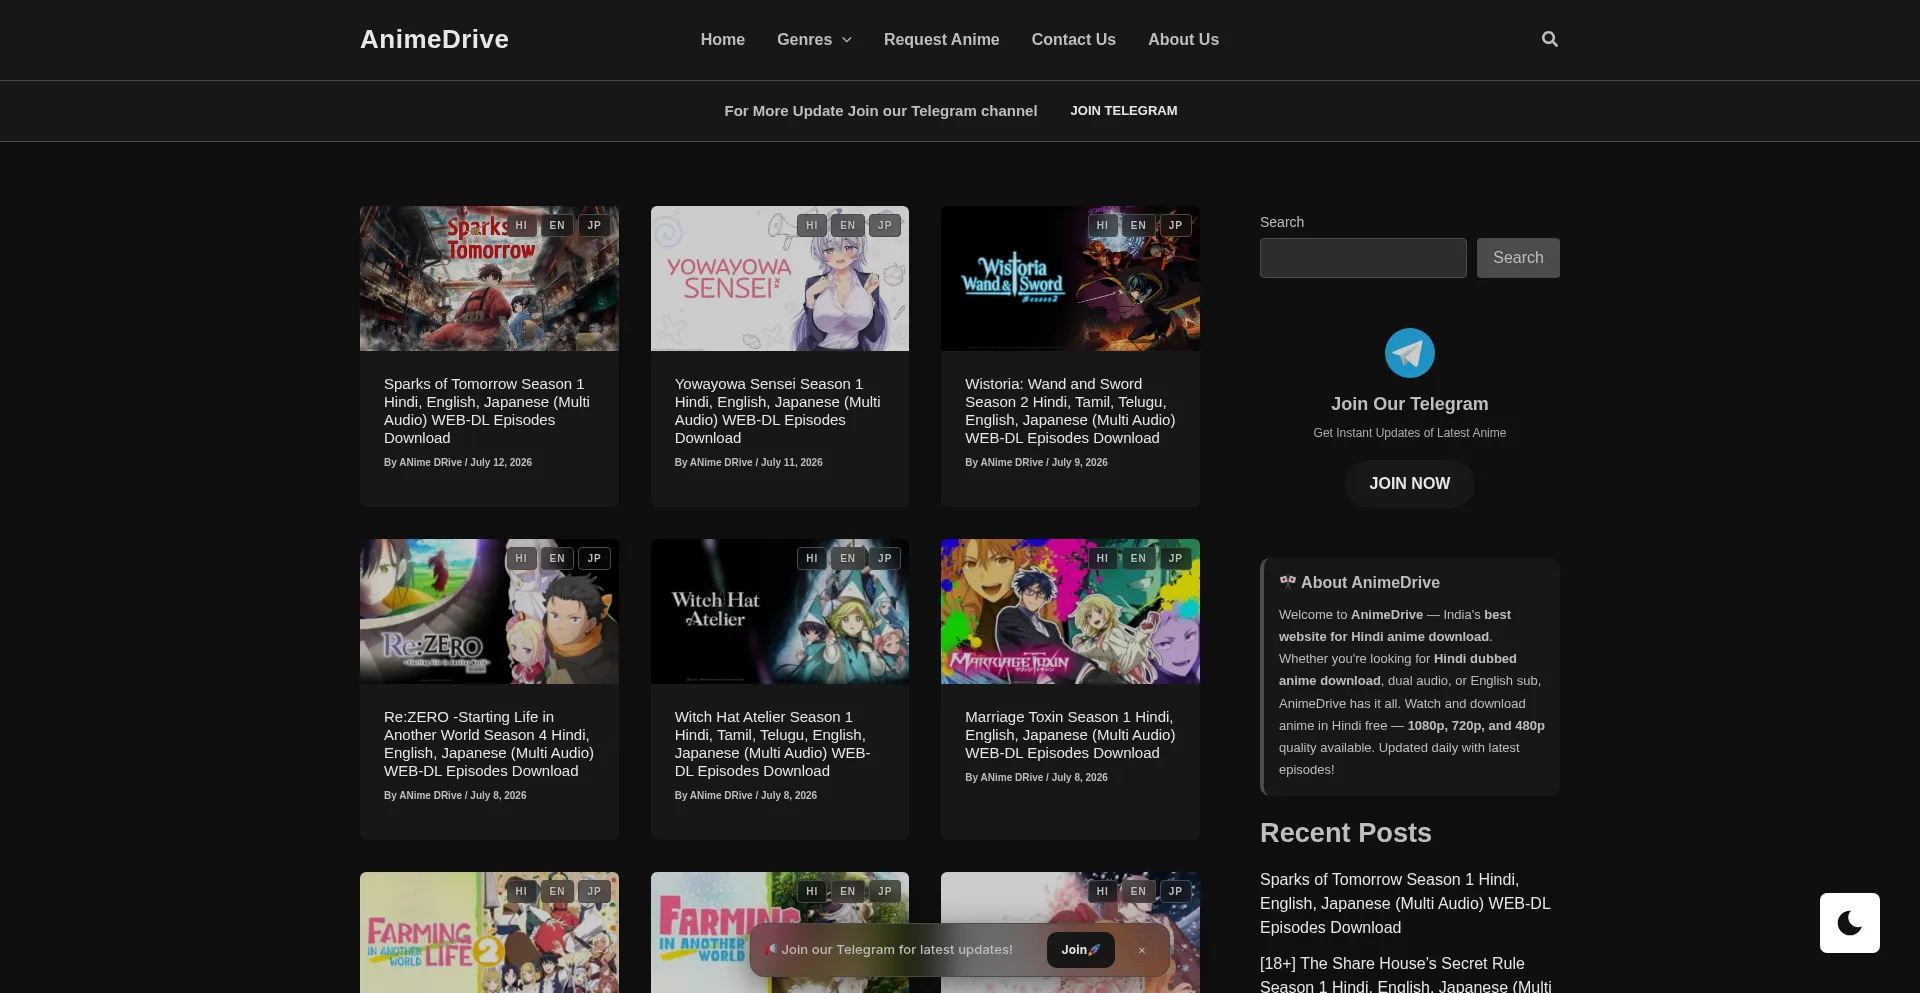Open the Request Anime page
This screenshot has height=993, width=1920.
click(x=941, y=40)
